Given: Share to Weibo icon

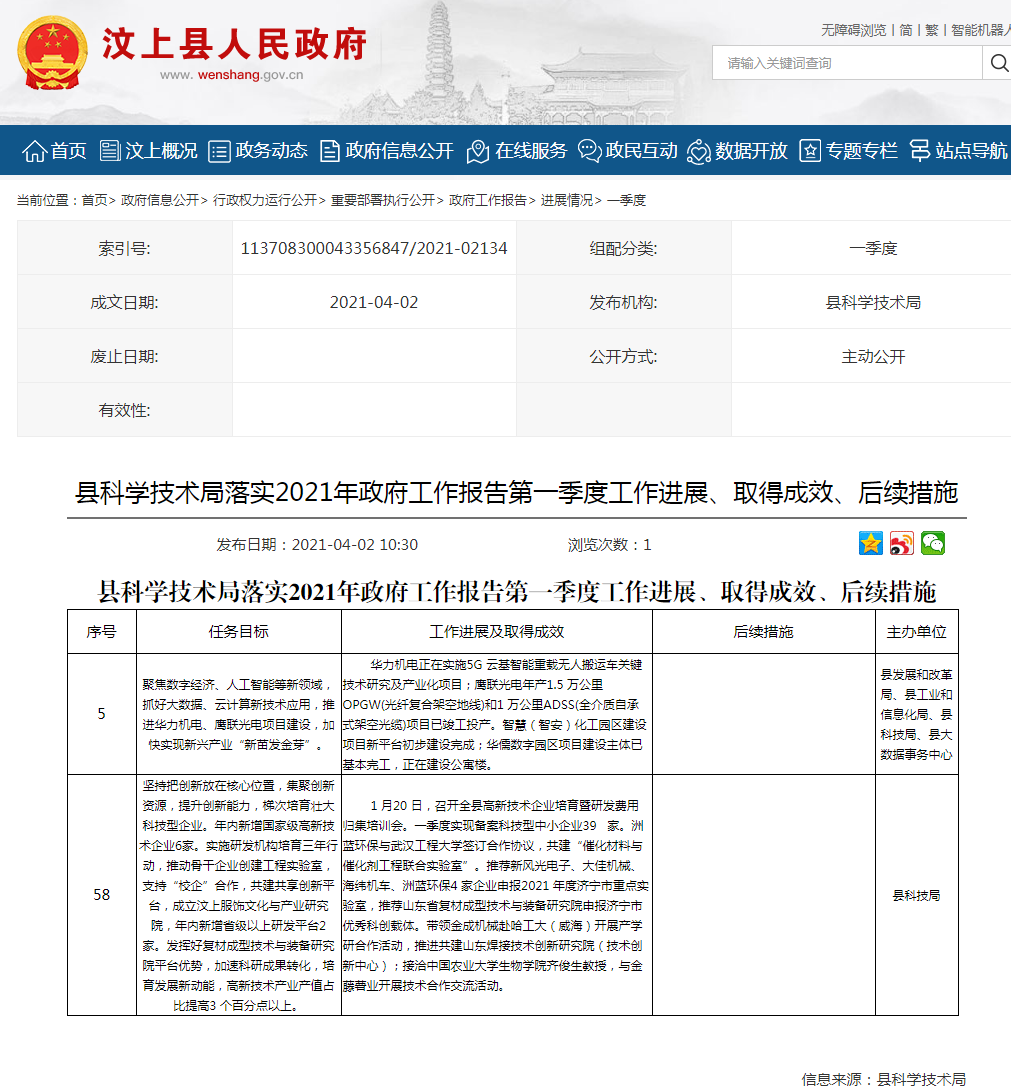Looking at the screenshot, I should (901, 543).
